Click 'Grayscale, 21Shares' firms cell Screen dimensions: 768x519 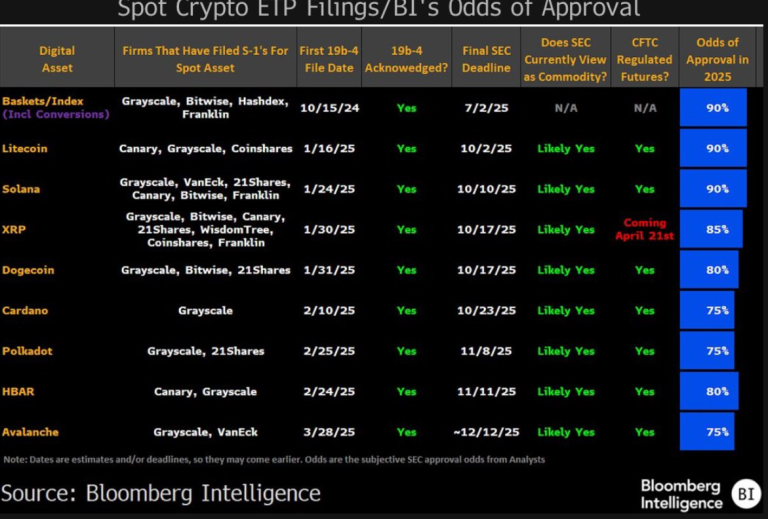pos(206,351)
